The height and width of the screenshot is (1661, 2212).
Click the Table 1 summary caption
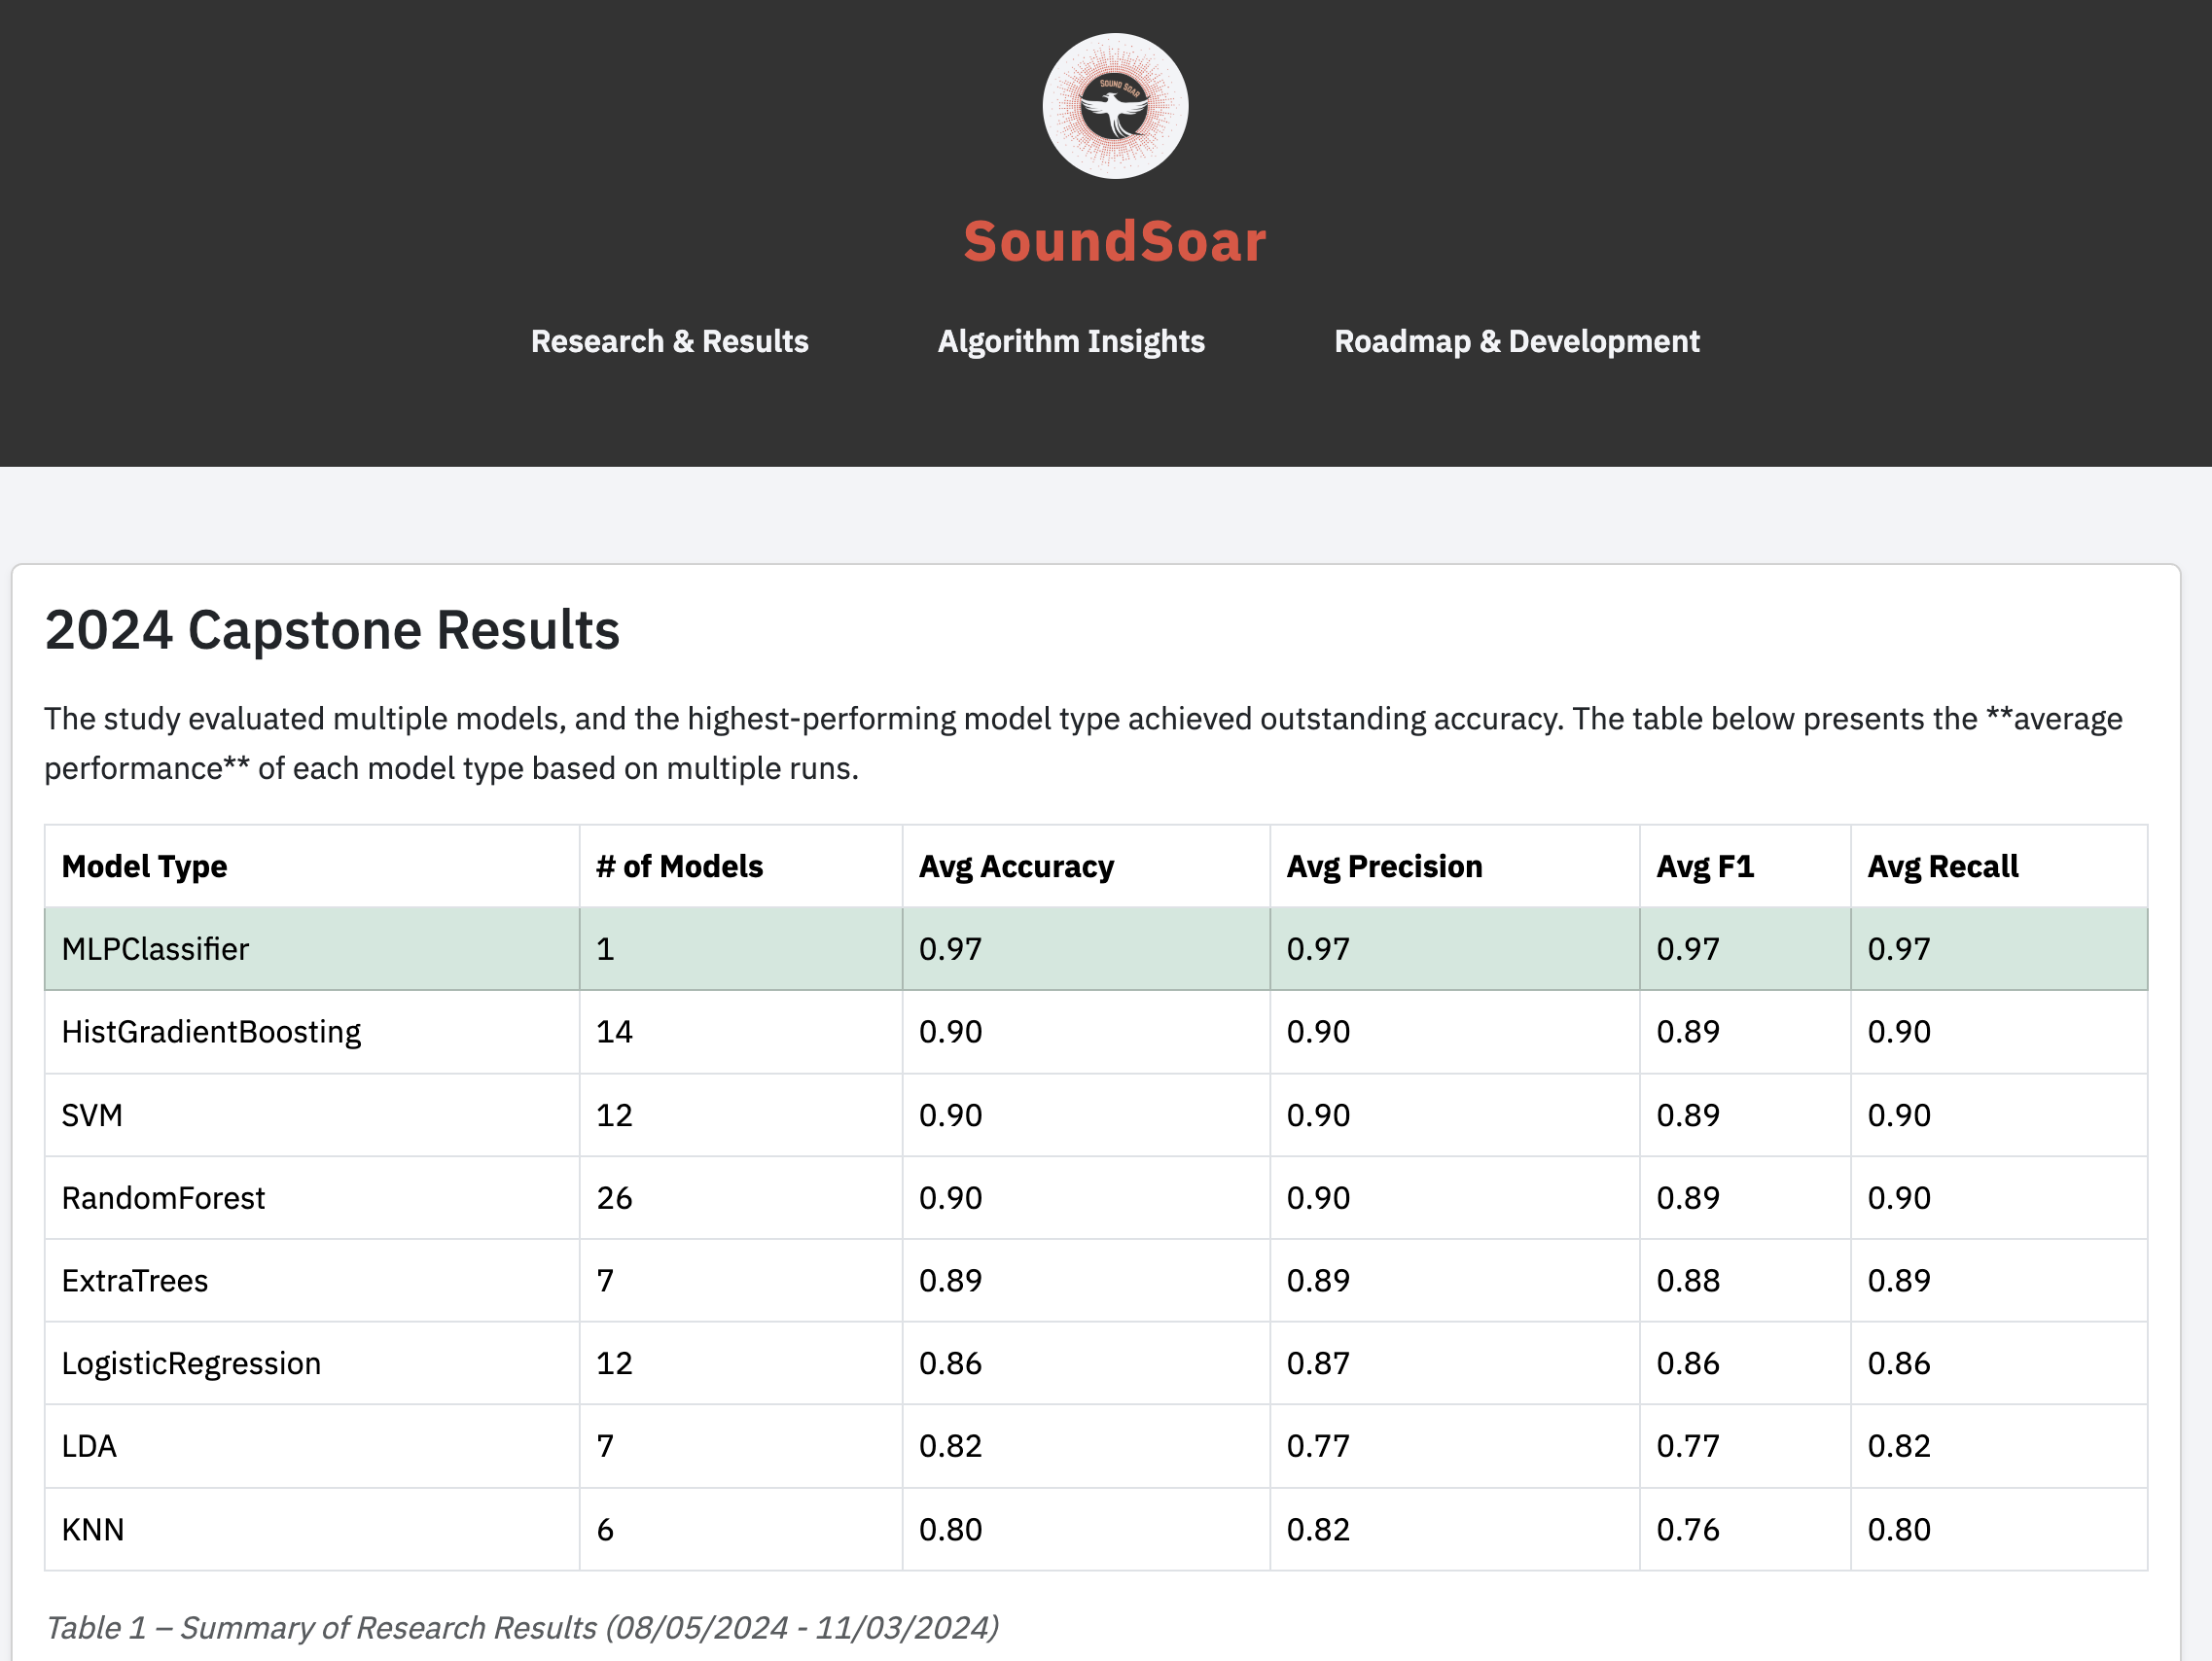coord(522,1628)
